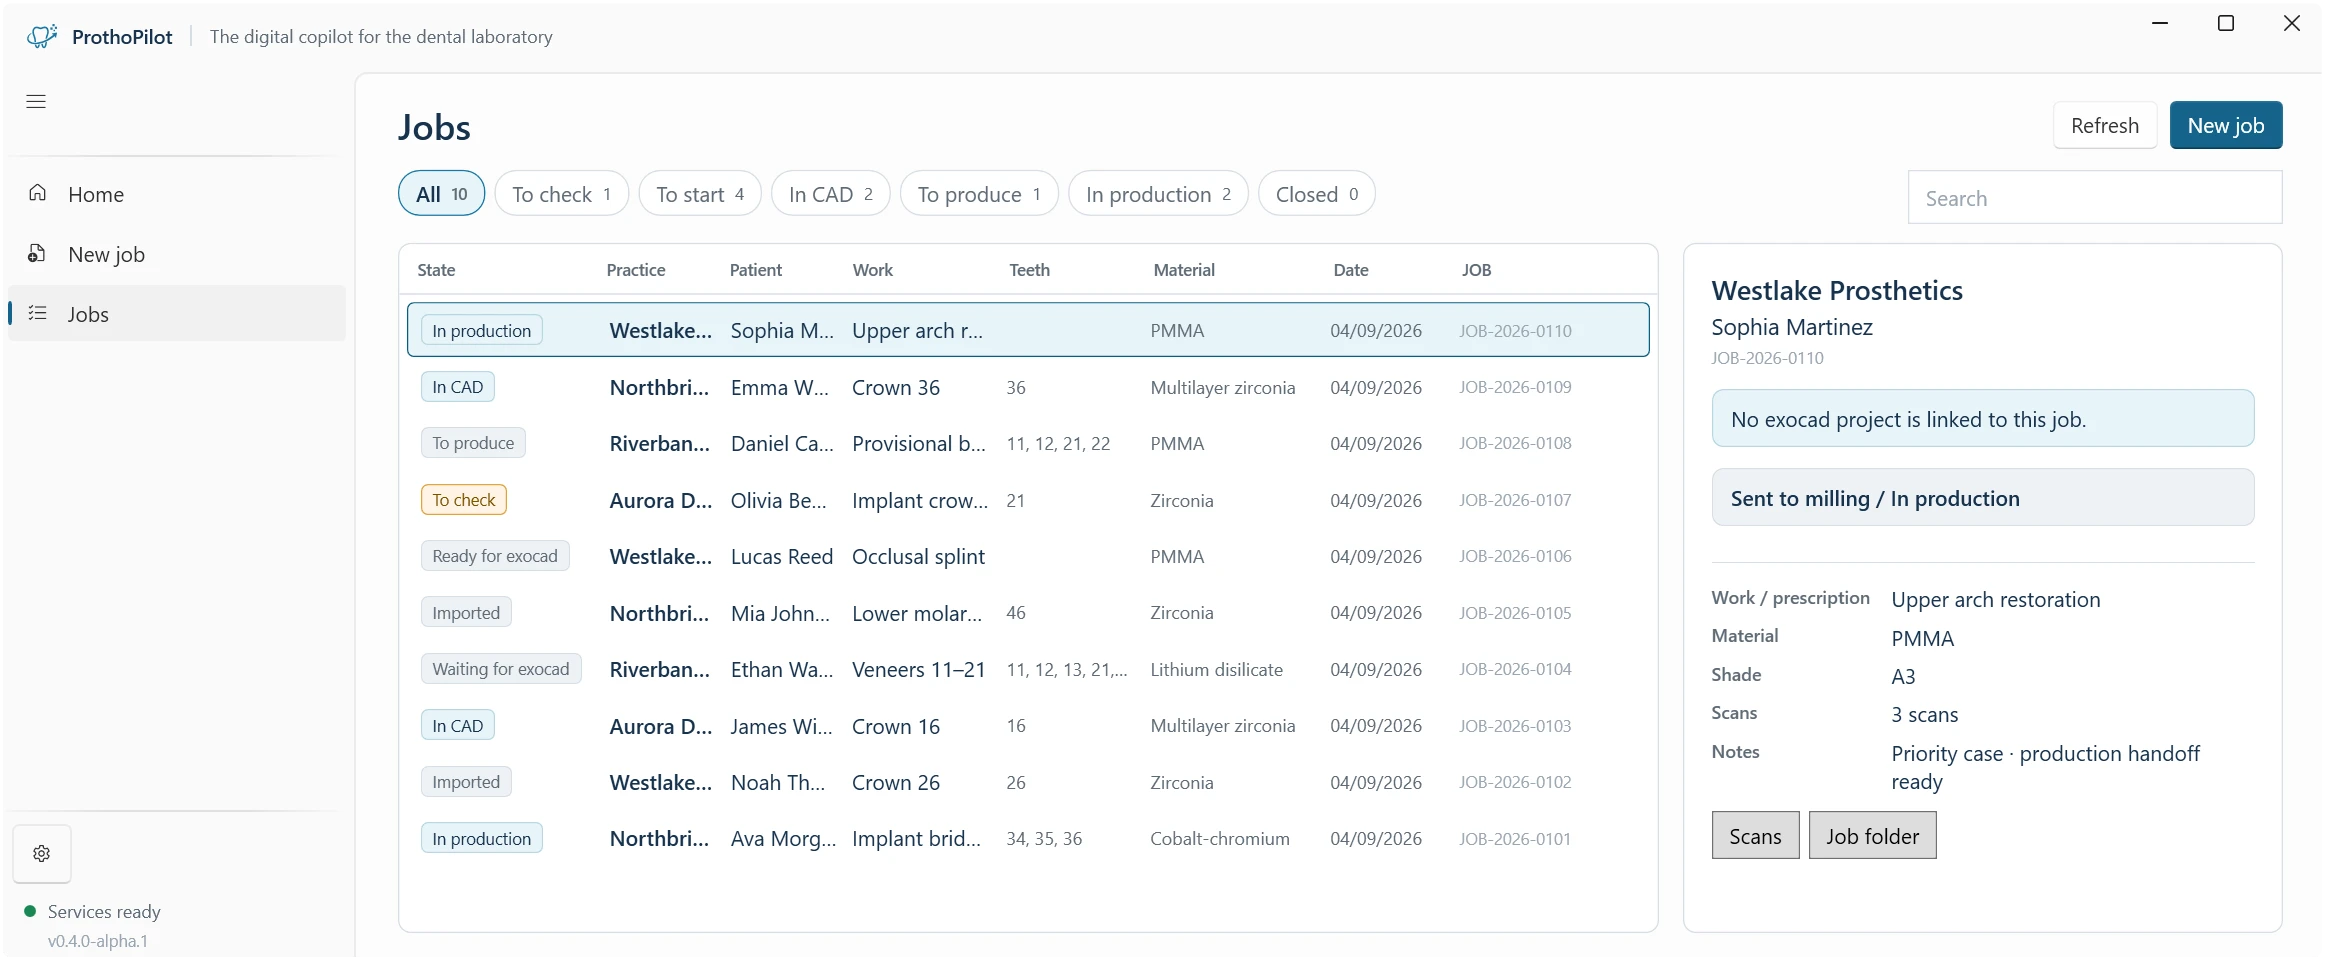Click the JOB column header
This screenshot has height=960, width=2325.
[1476, 270]
